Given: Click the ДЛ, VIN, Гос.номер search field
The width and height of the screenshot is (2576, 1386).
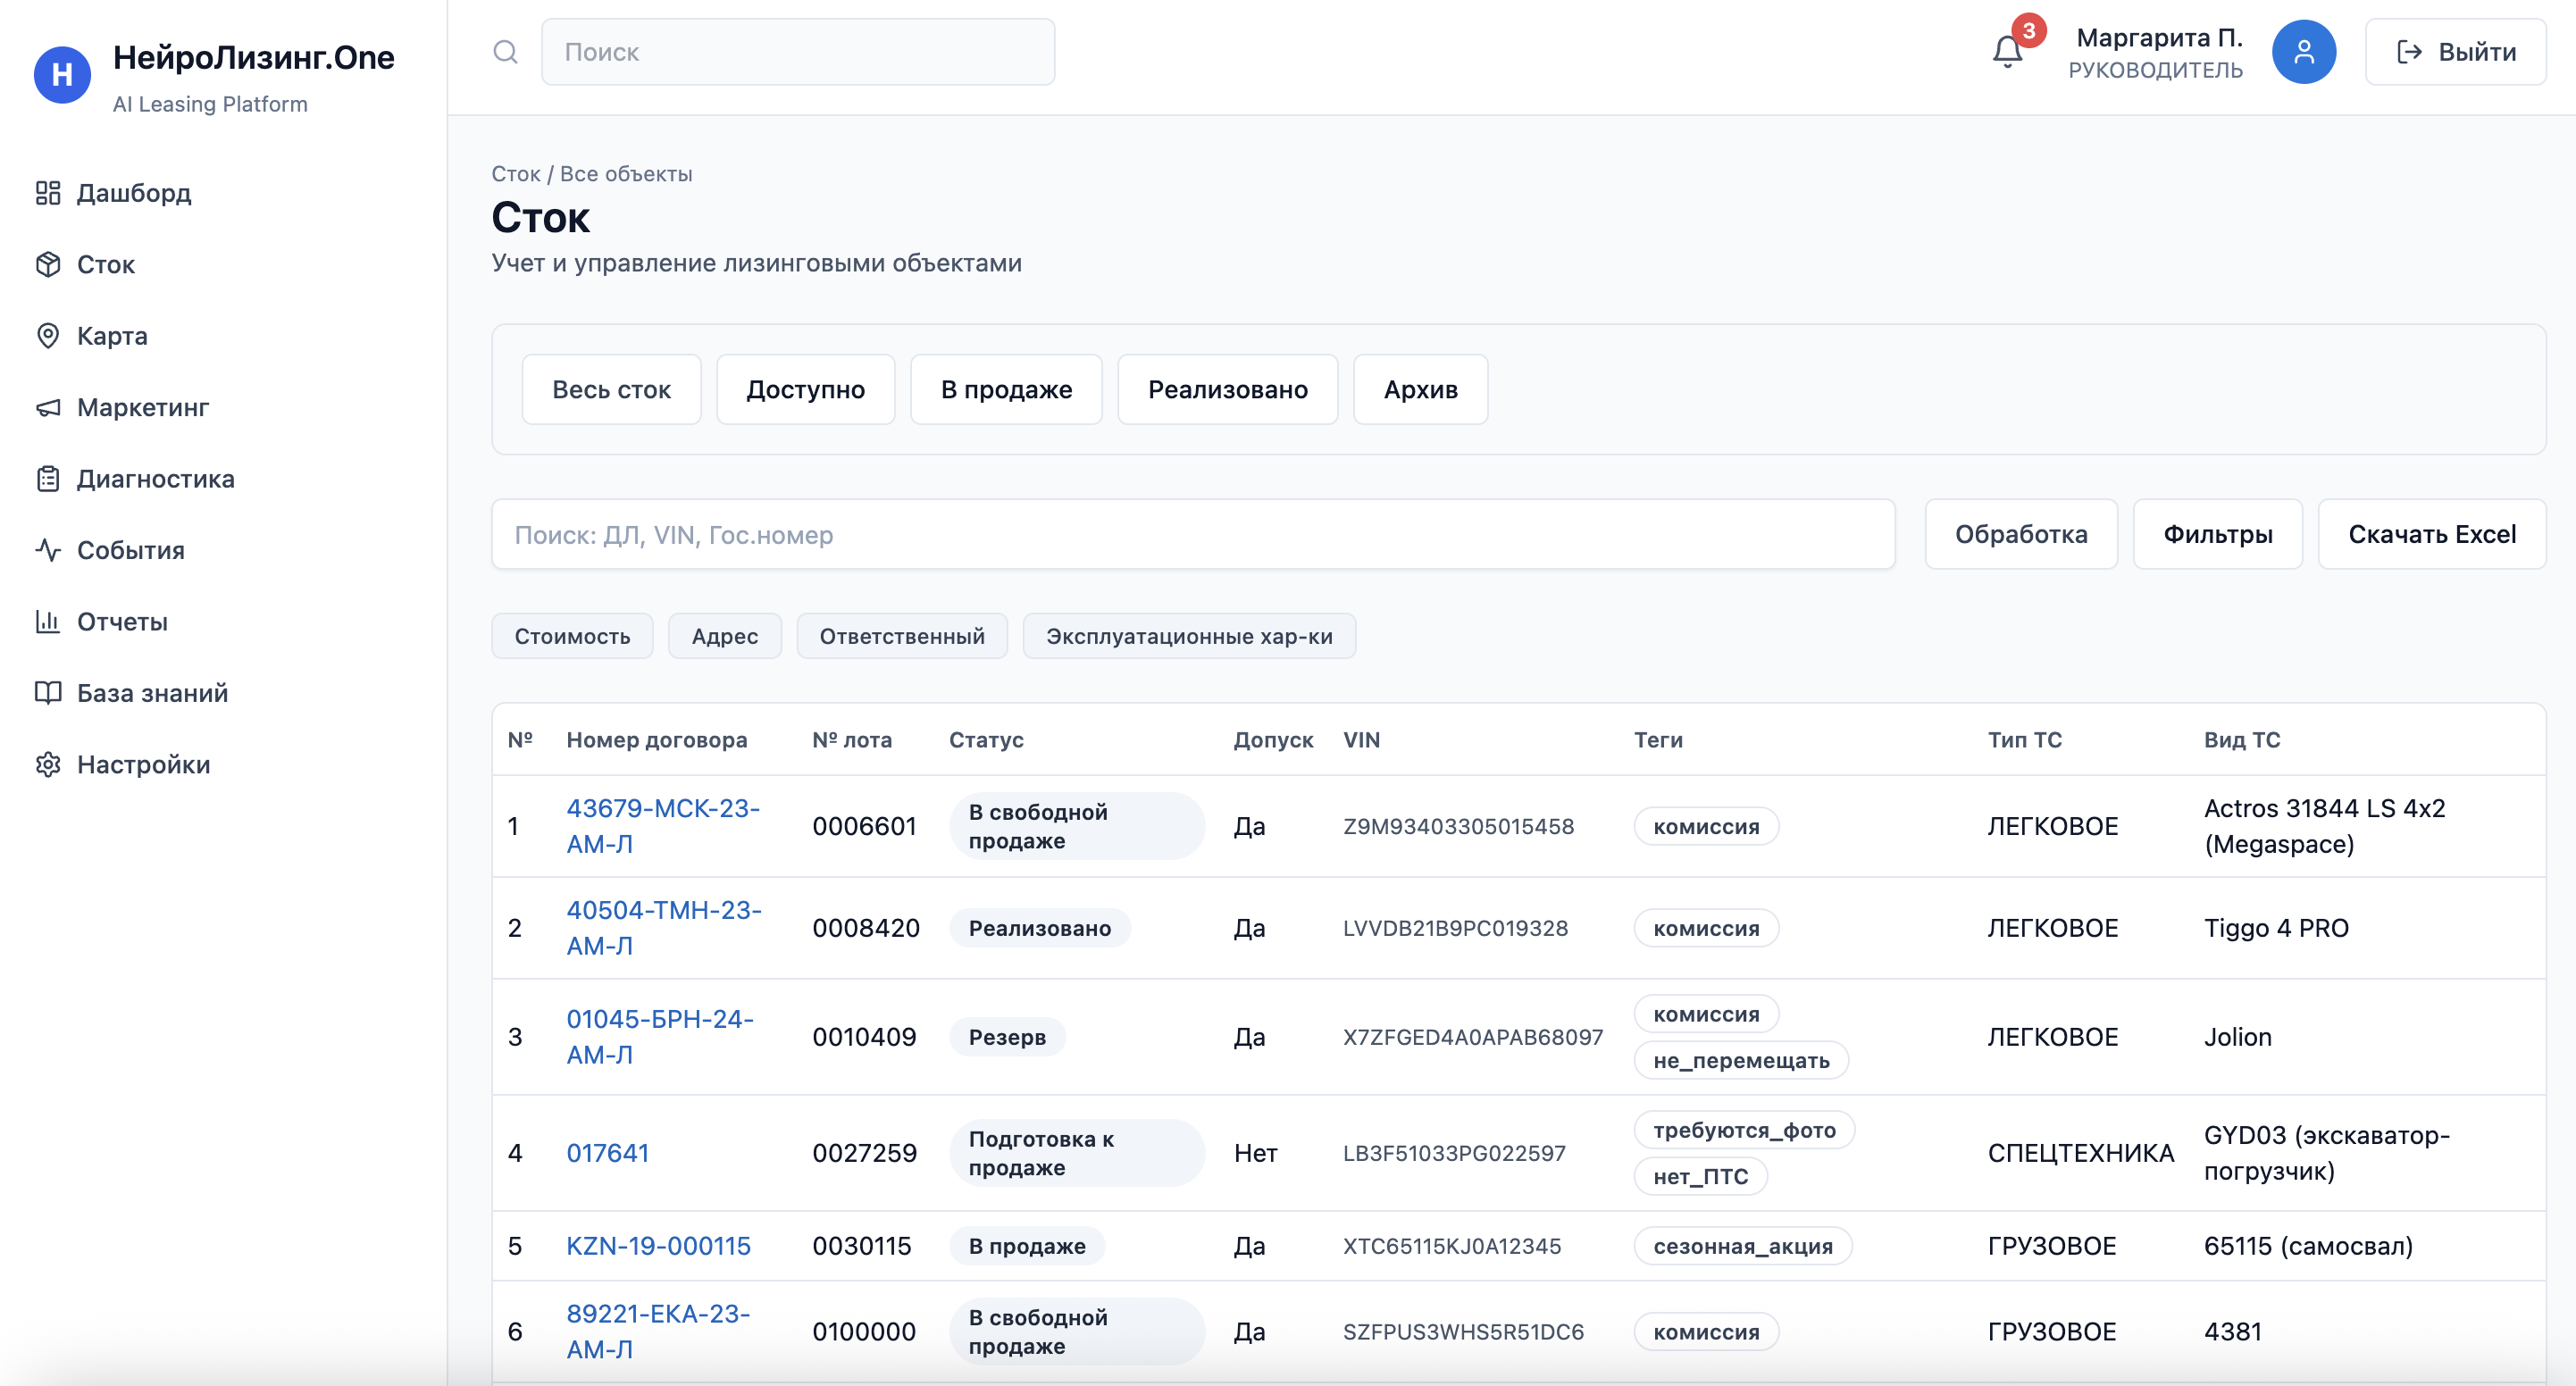Looking at the screenshot, I should (1192, 534).
